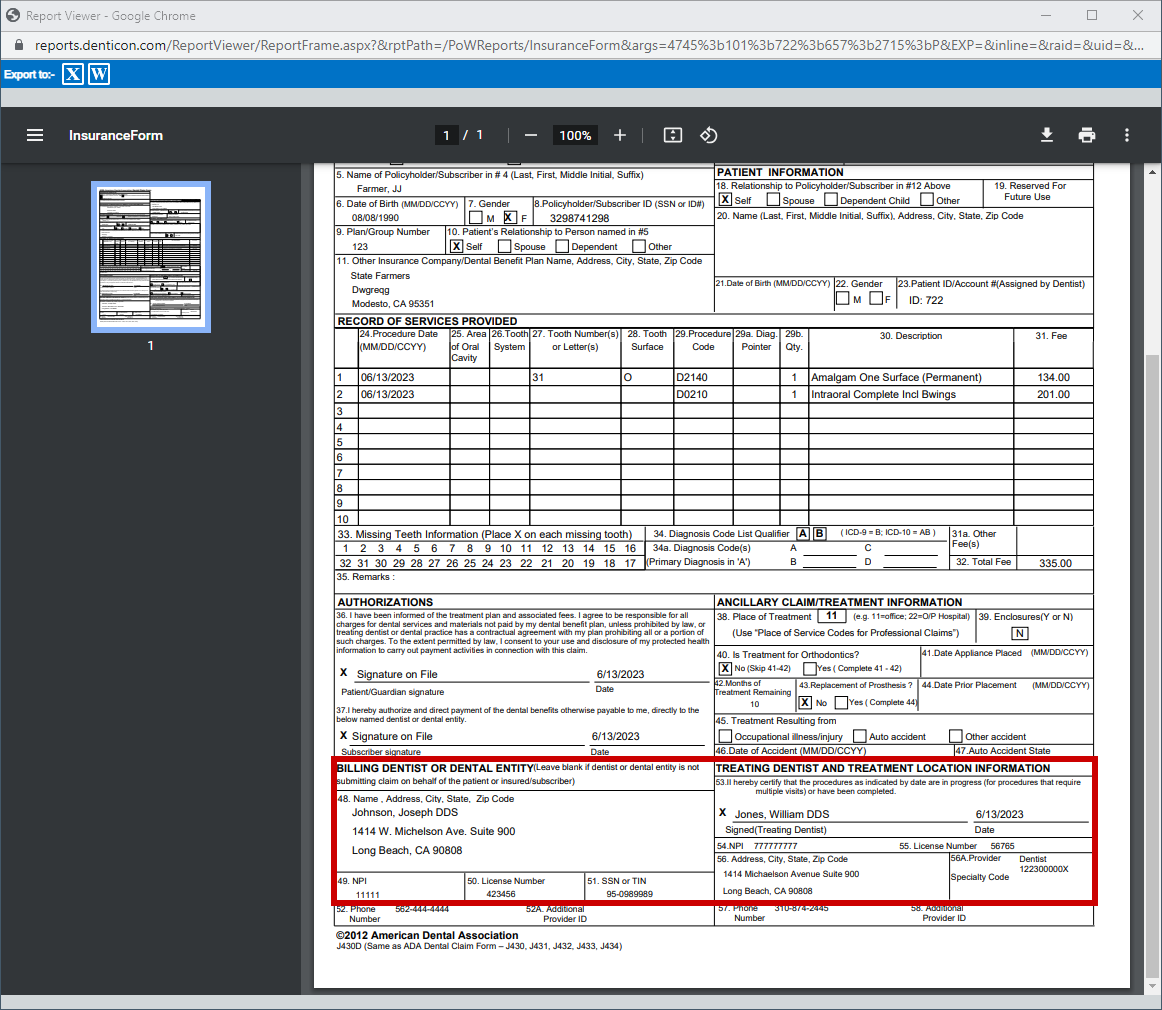Click the 134.00 fee value

click(1054, 377)
